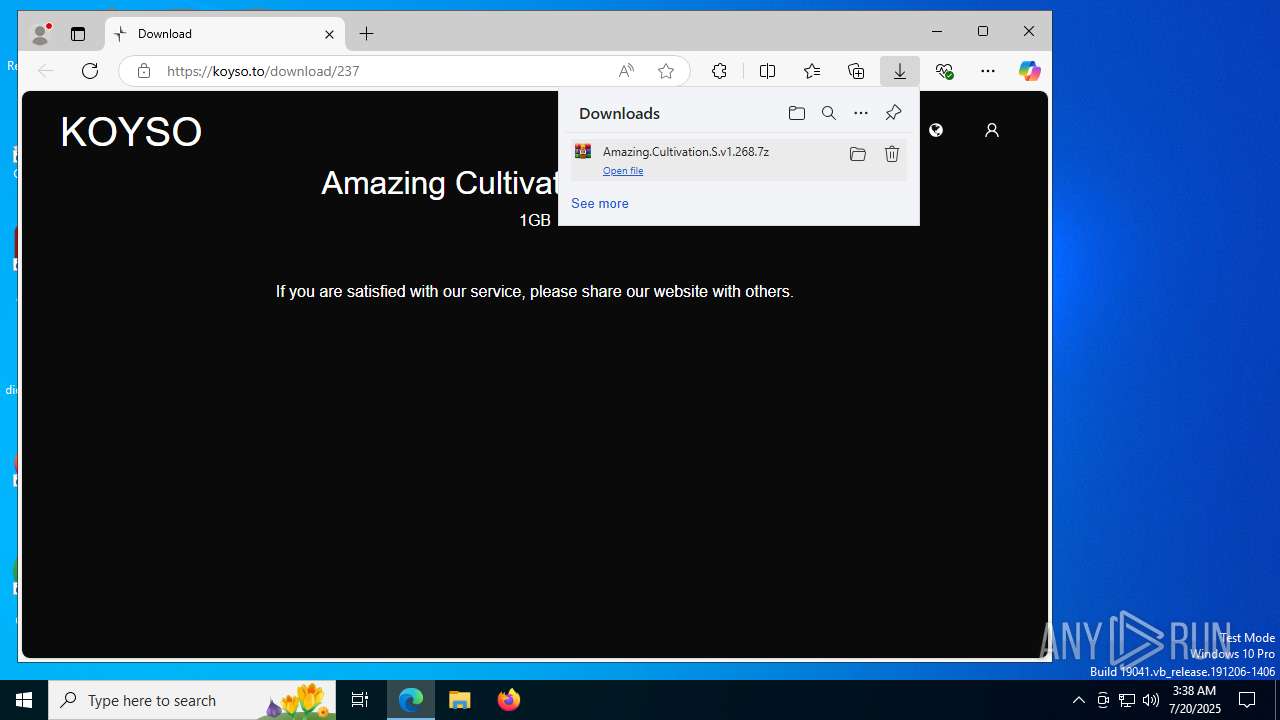Screen dimensions: 1280x720
Task: Select the Download browser tab
Action: (224, 34)
